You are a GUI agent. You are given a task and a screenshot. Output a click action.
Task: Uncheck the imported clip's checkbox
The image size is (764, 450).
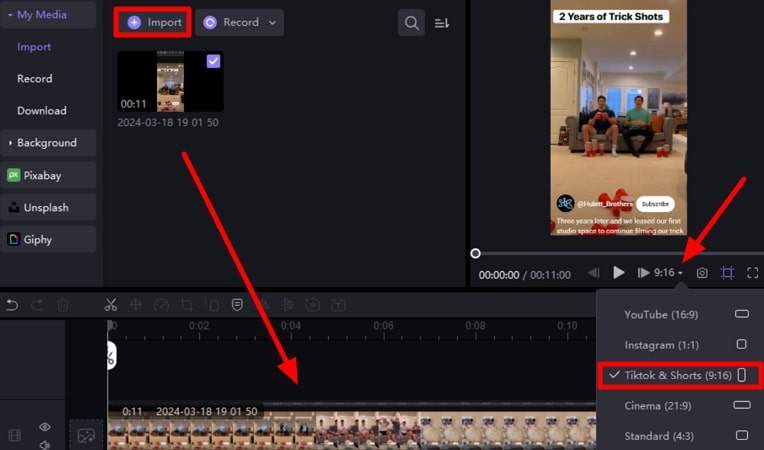pos(213,61)
